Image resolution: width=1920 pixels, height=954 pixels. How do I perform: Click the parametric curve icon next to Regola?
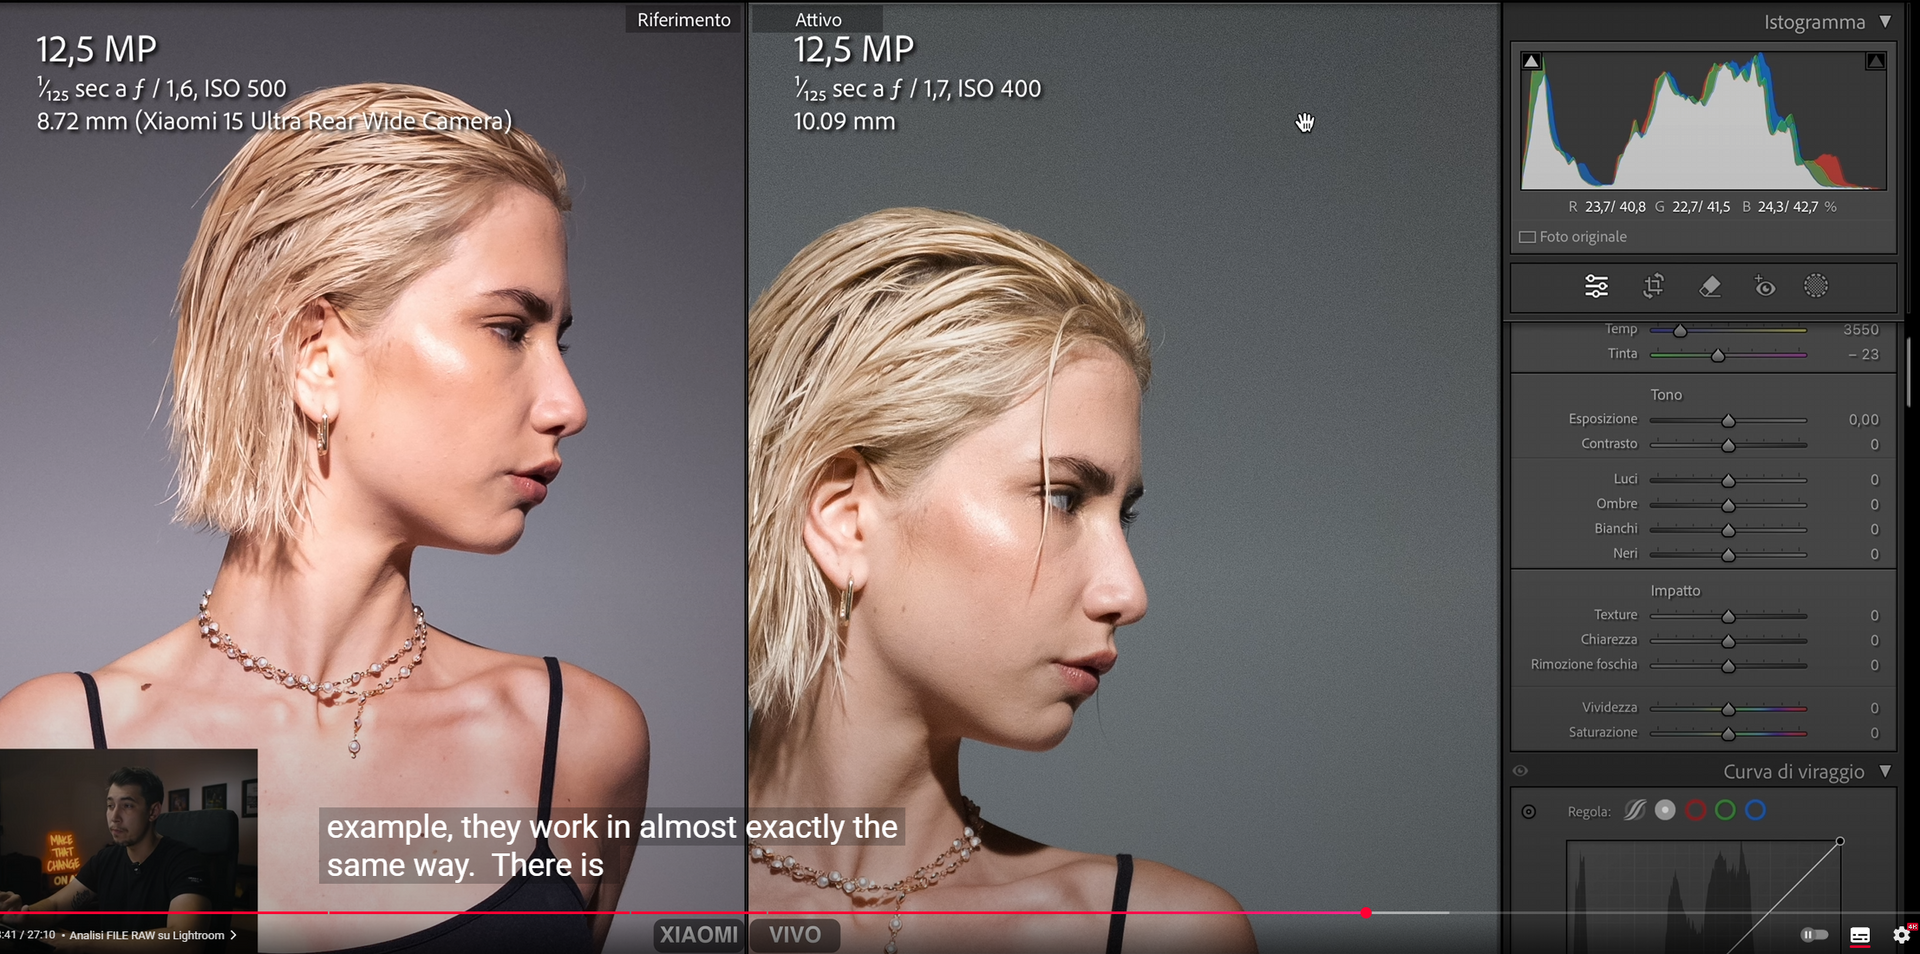tap(1635, 810)
